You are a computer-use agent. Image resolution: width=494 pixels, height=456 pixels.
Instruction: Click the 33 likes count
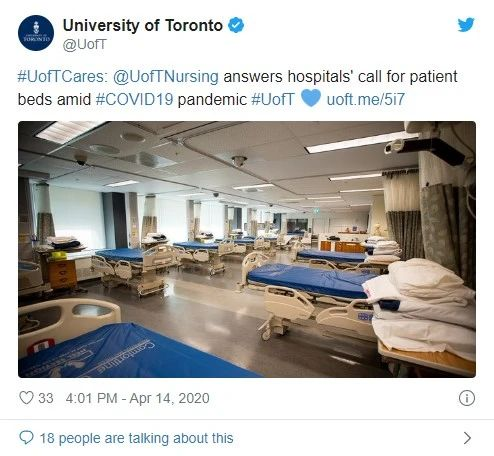pyautogui.click(x=46, y=398)
